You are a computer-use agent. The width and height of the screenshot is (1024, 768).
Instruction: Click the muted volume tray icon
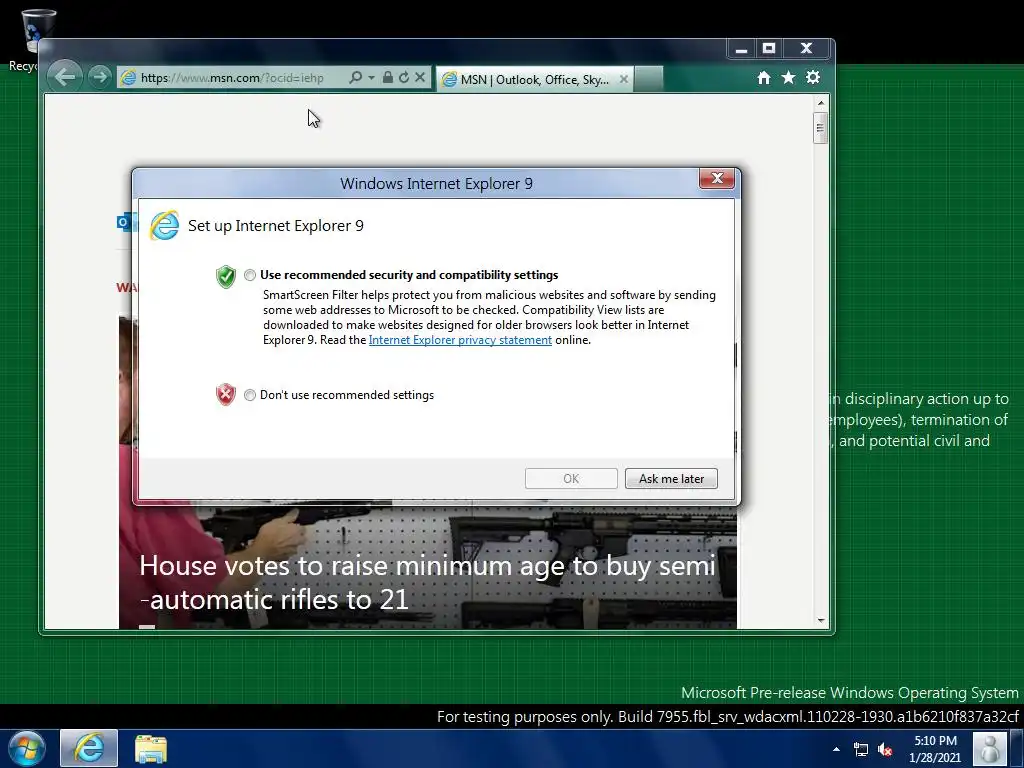pos(885,749)
